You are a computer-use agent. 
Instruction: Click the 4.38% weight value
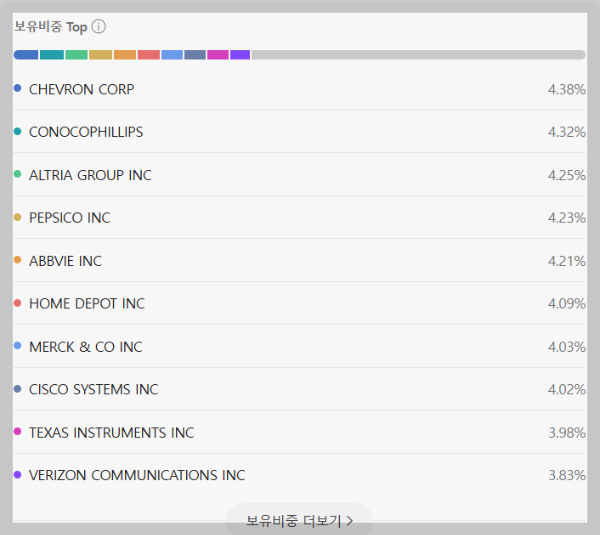pos(567,89)
